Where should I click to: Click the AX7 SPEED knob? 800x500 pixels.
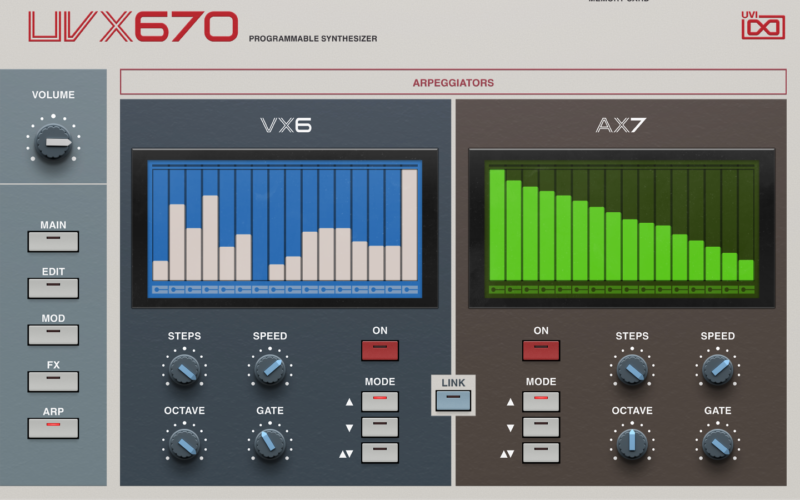717,370
